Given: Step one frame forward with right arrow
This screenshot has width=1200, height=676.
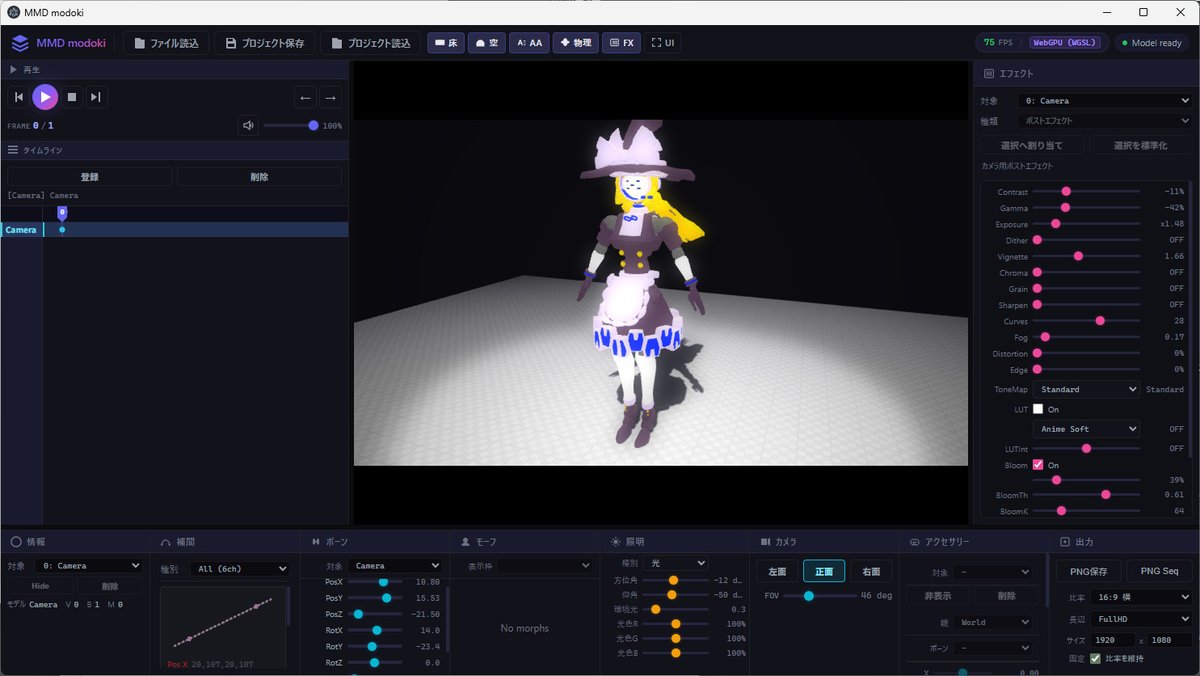Looking at the screenshot, I should coord(330,97).
